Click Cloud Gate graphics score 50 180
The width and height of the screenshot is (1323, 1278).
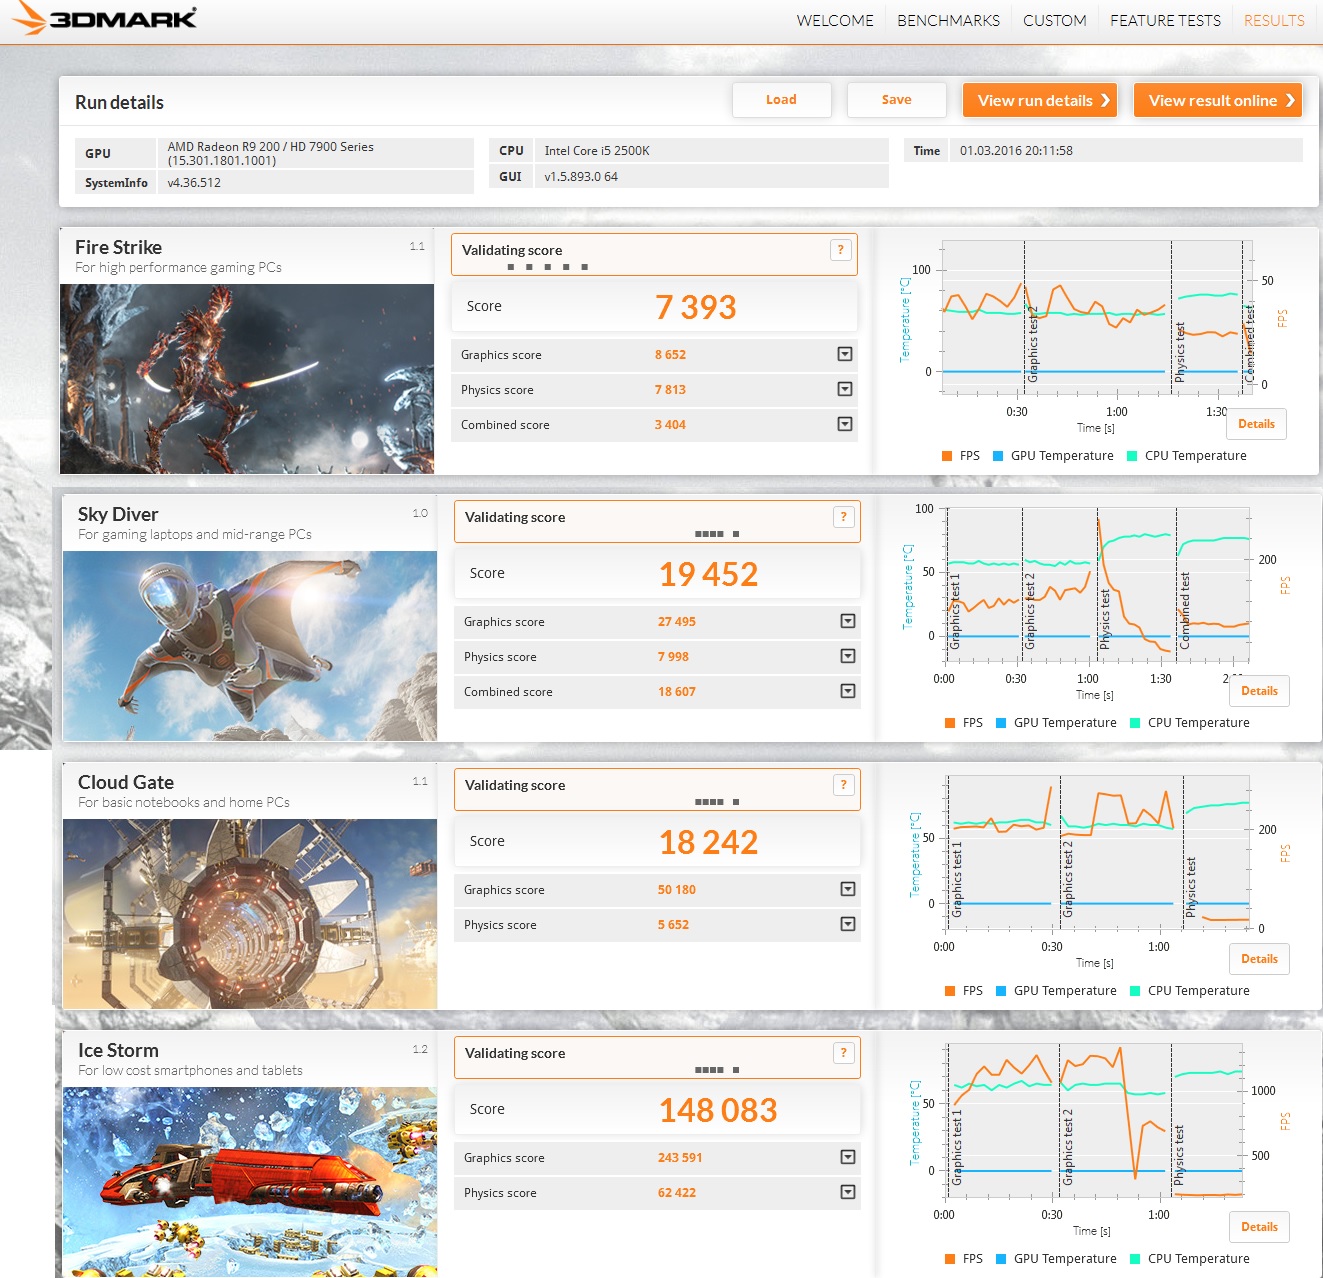coord(677,890)
